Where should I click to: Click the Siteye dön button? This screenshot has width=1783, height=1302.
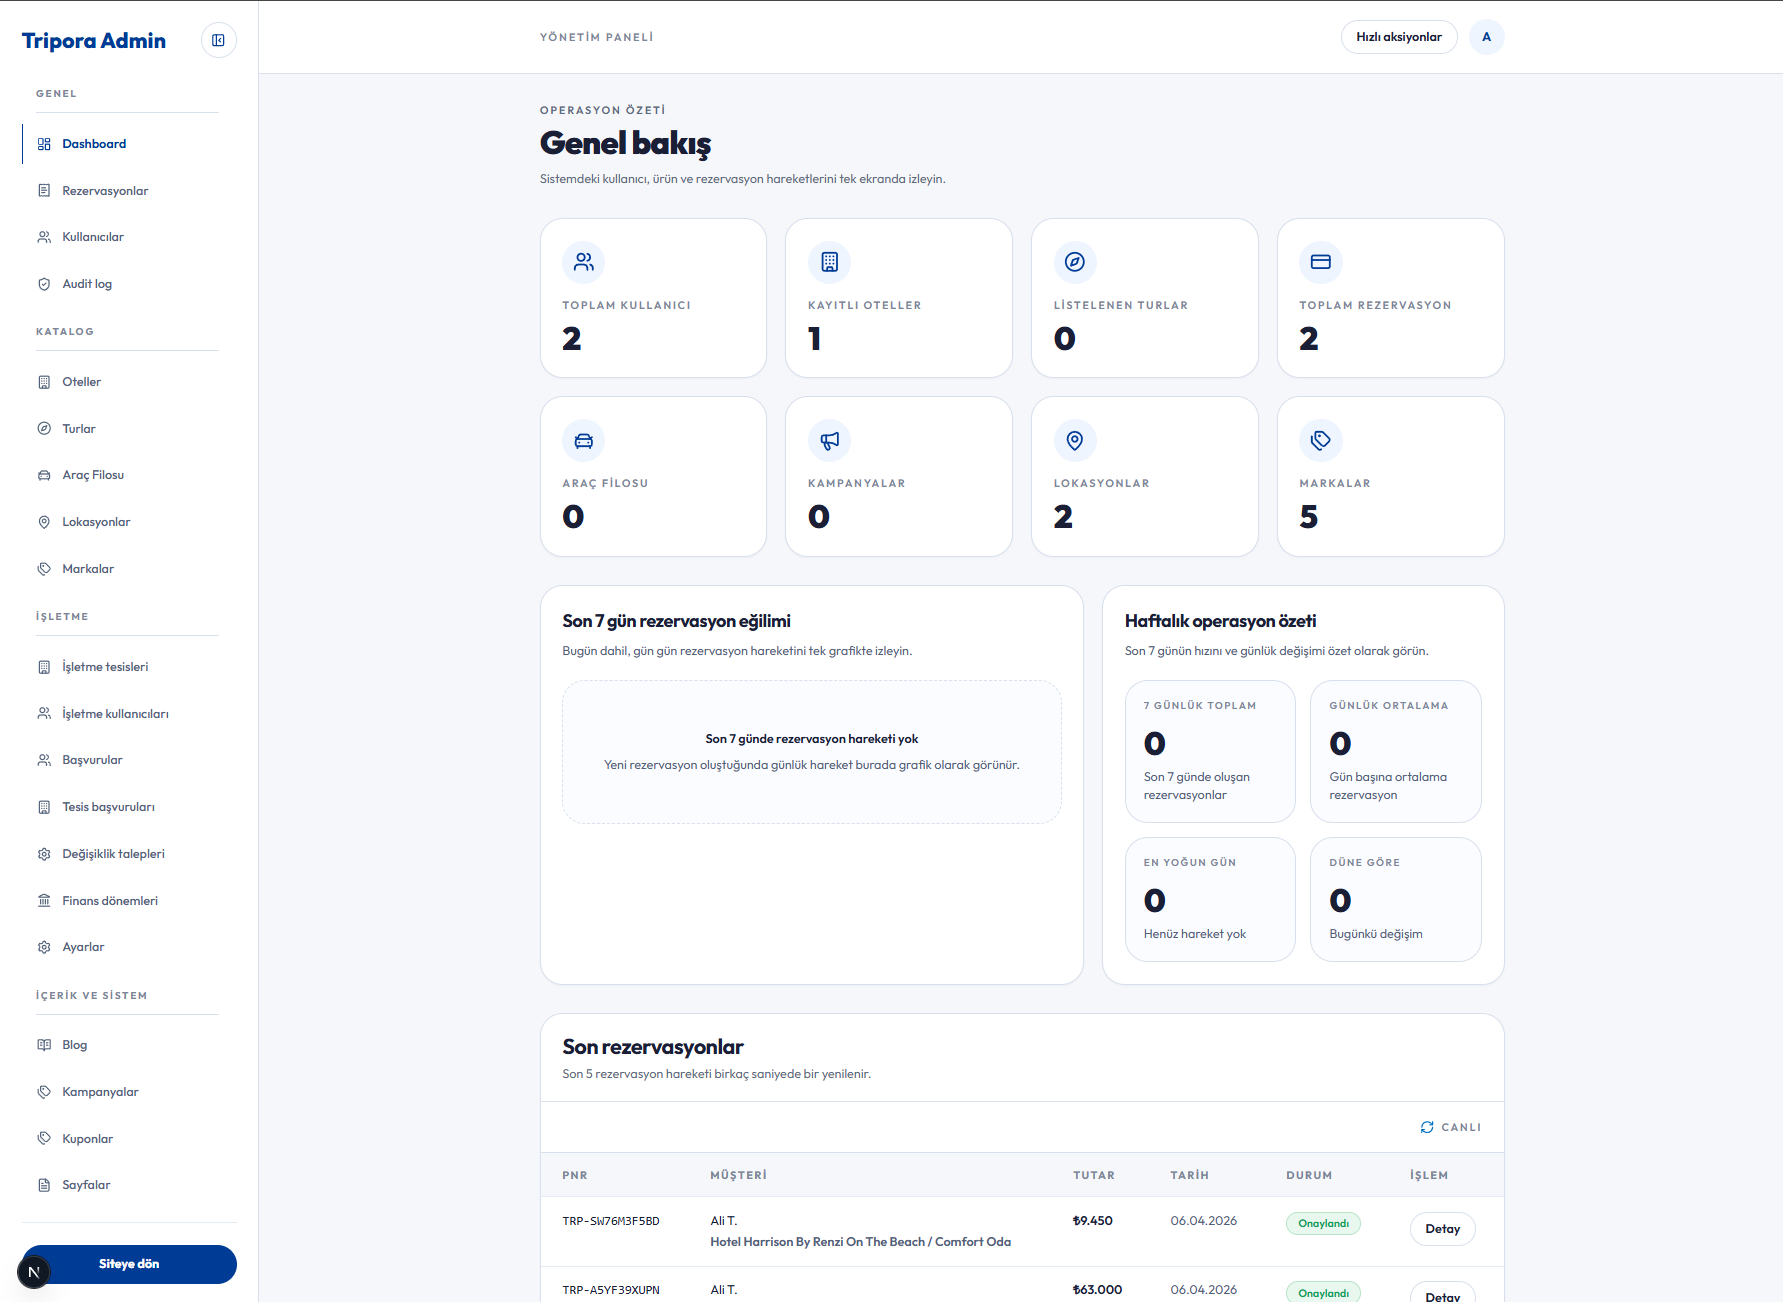[x=129, y=1264]
